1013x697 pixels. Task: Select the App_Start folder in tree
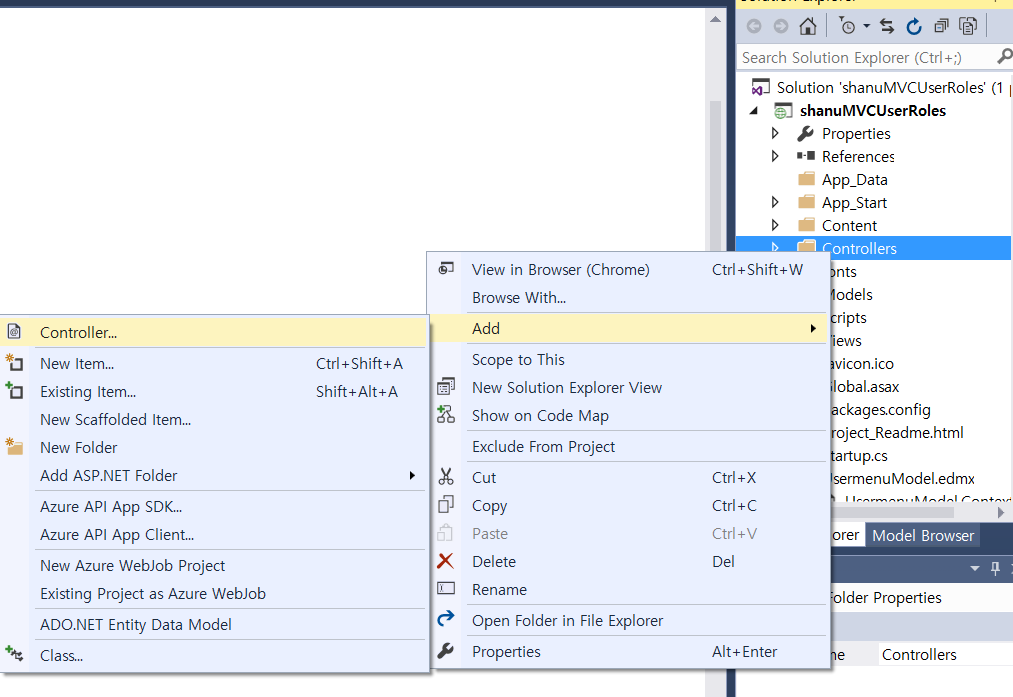[x=854, y=203]
